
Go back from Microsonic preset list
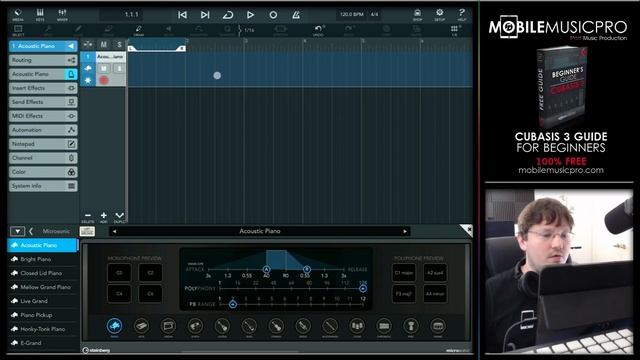(31, 231)
